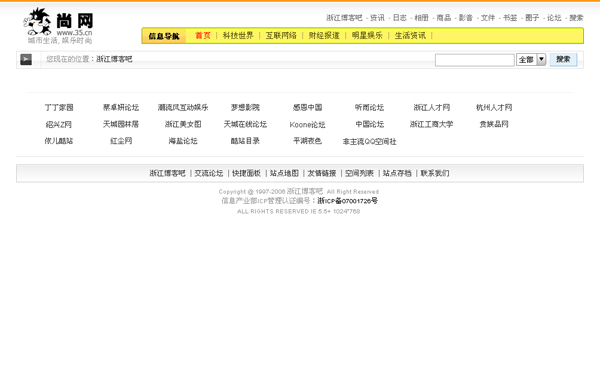The height and width of the screenshot is (370, 600).
Task: Click 浙江博客吧 in the footer bar
Action: (x=167, y=173)
